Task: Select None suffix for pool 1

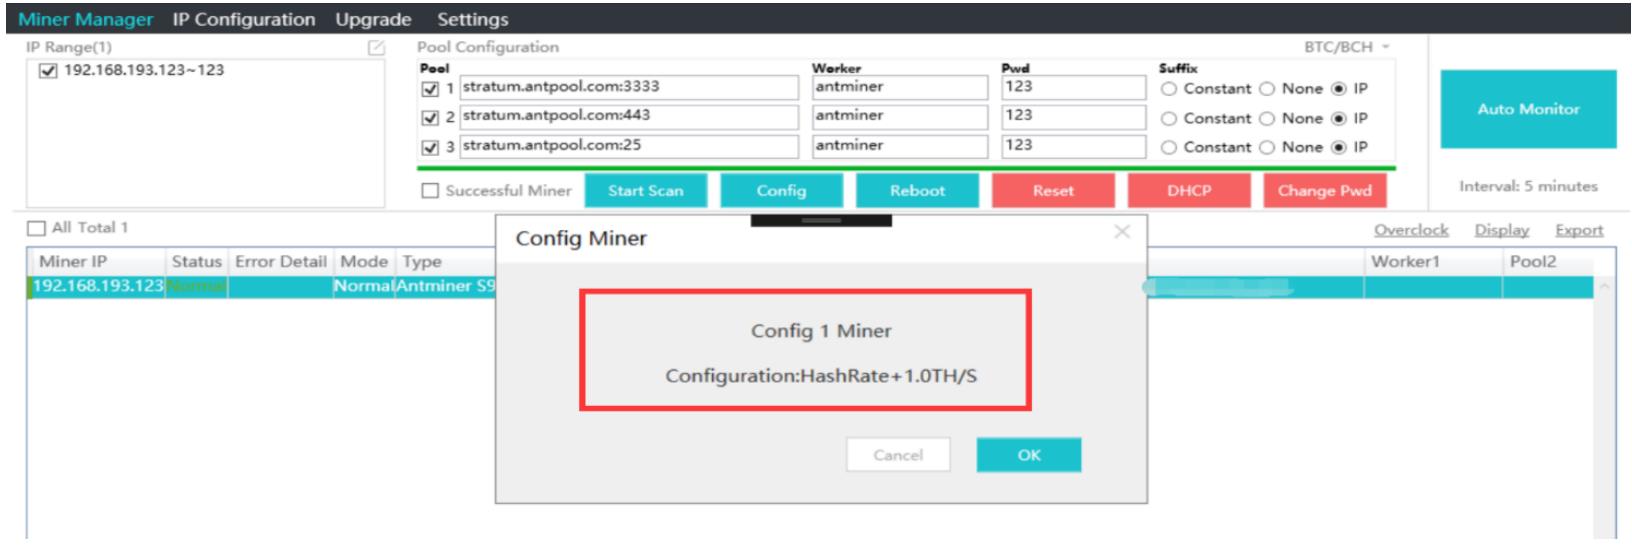Action: [x=1267, y=89]
